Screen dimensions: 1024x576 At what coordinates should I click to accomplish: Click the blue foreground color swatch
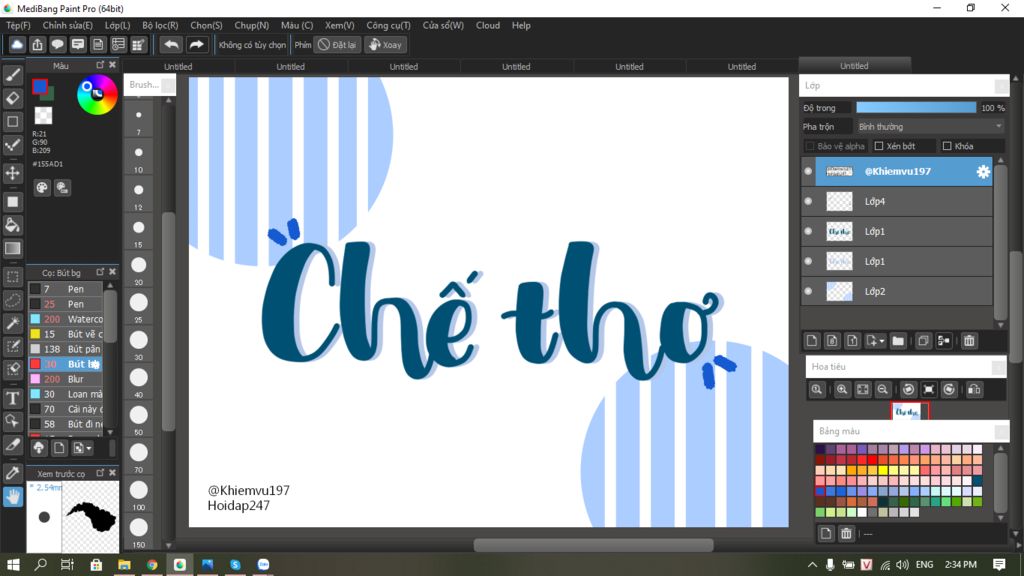40,86
